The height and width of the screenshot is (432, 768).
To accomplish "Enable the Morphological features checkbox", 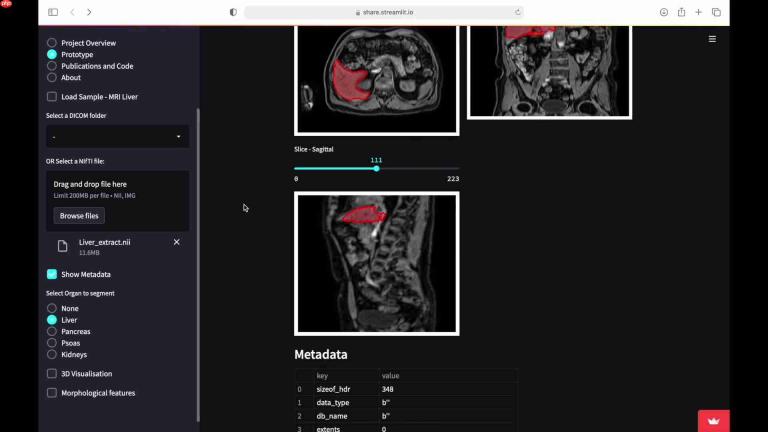I will (x=52, y=393).
